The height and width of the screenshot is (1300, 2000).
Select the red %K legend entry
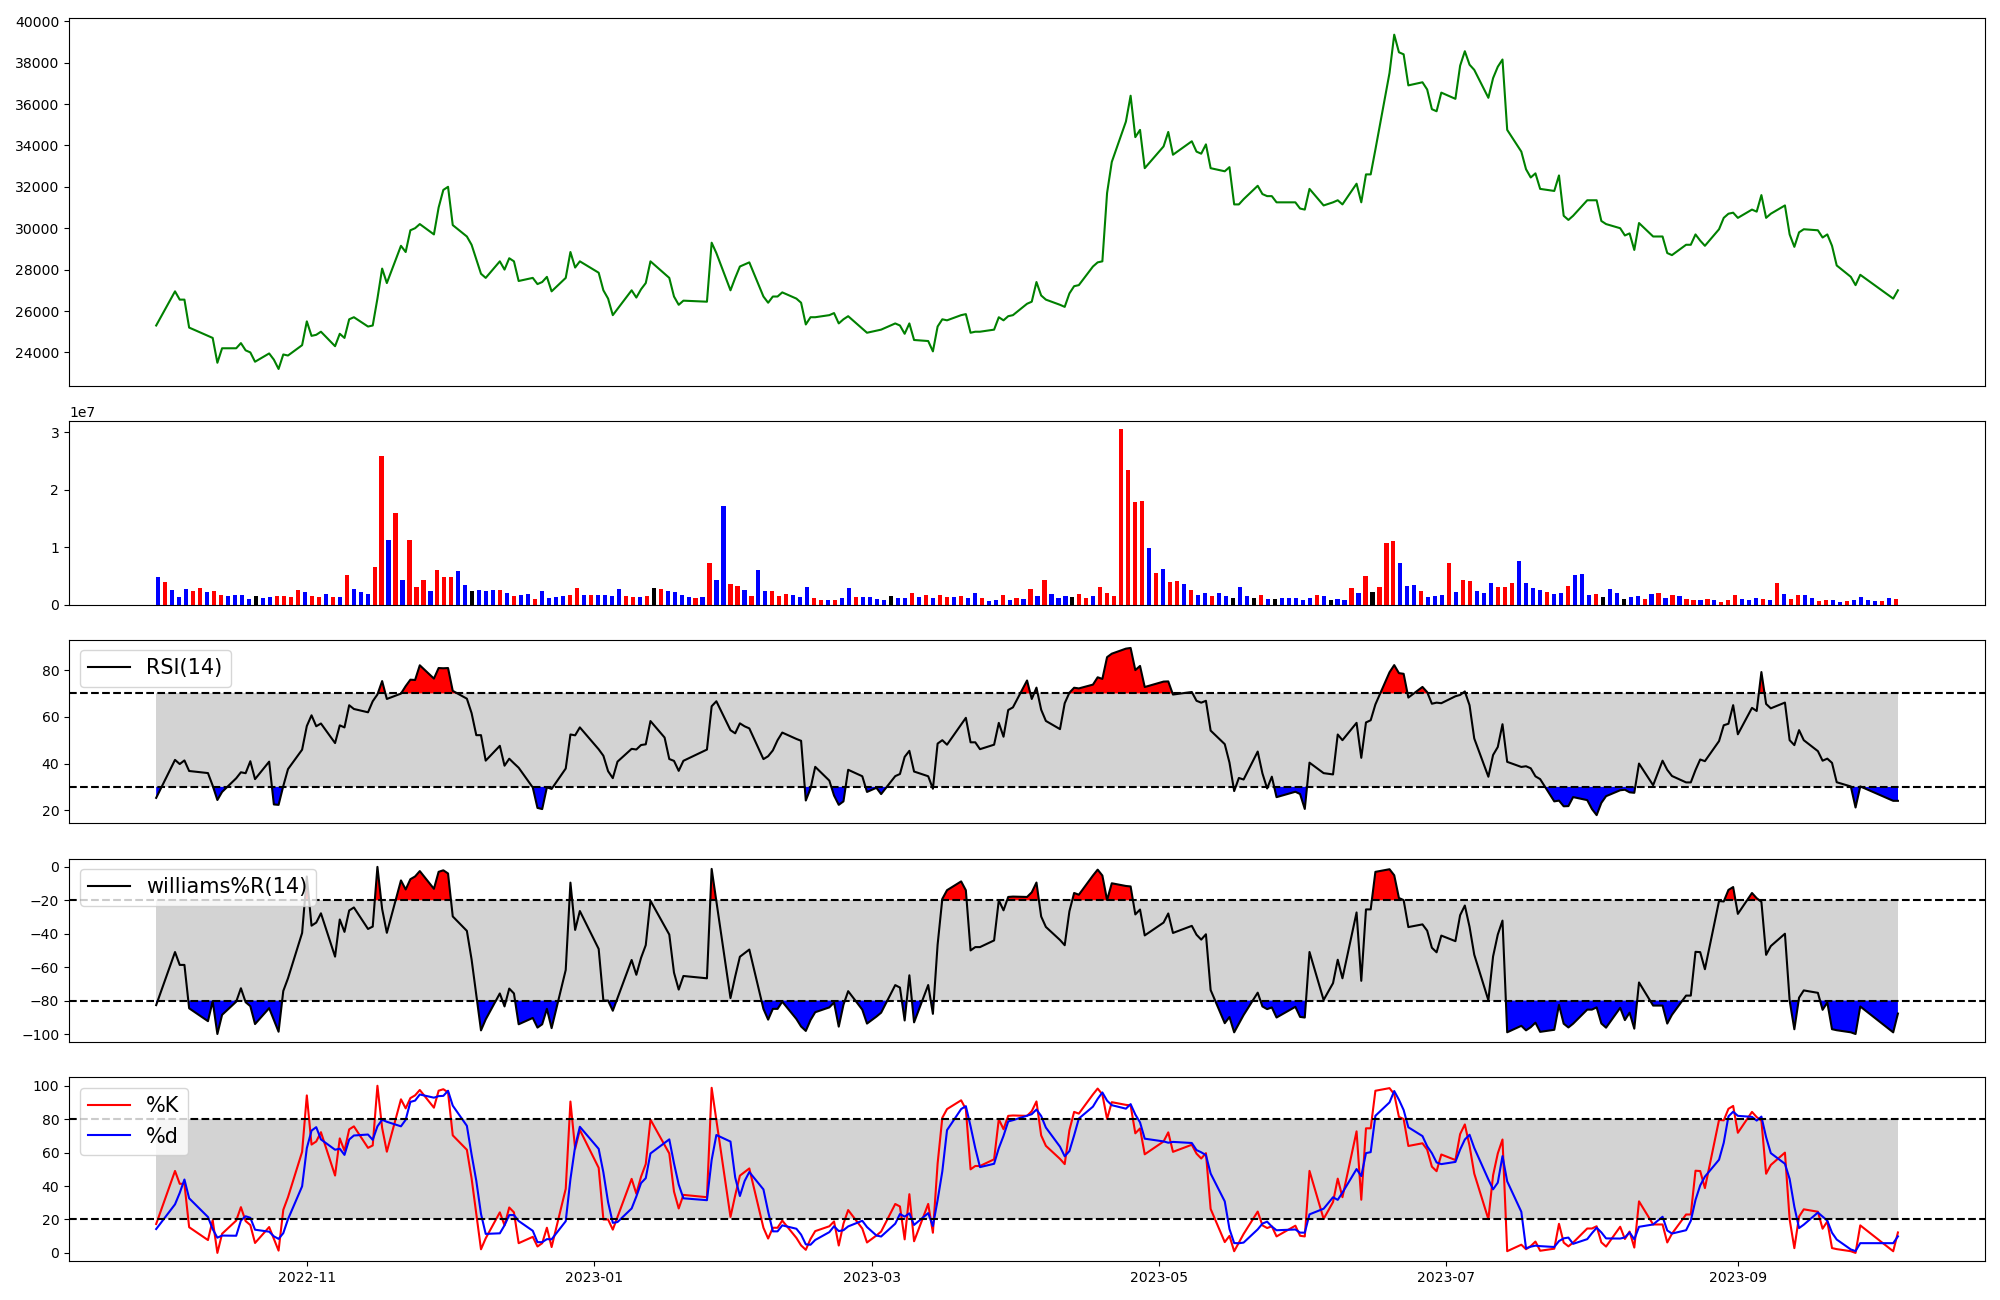click(x=162, y=1105)
